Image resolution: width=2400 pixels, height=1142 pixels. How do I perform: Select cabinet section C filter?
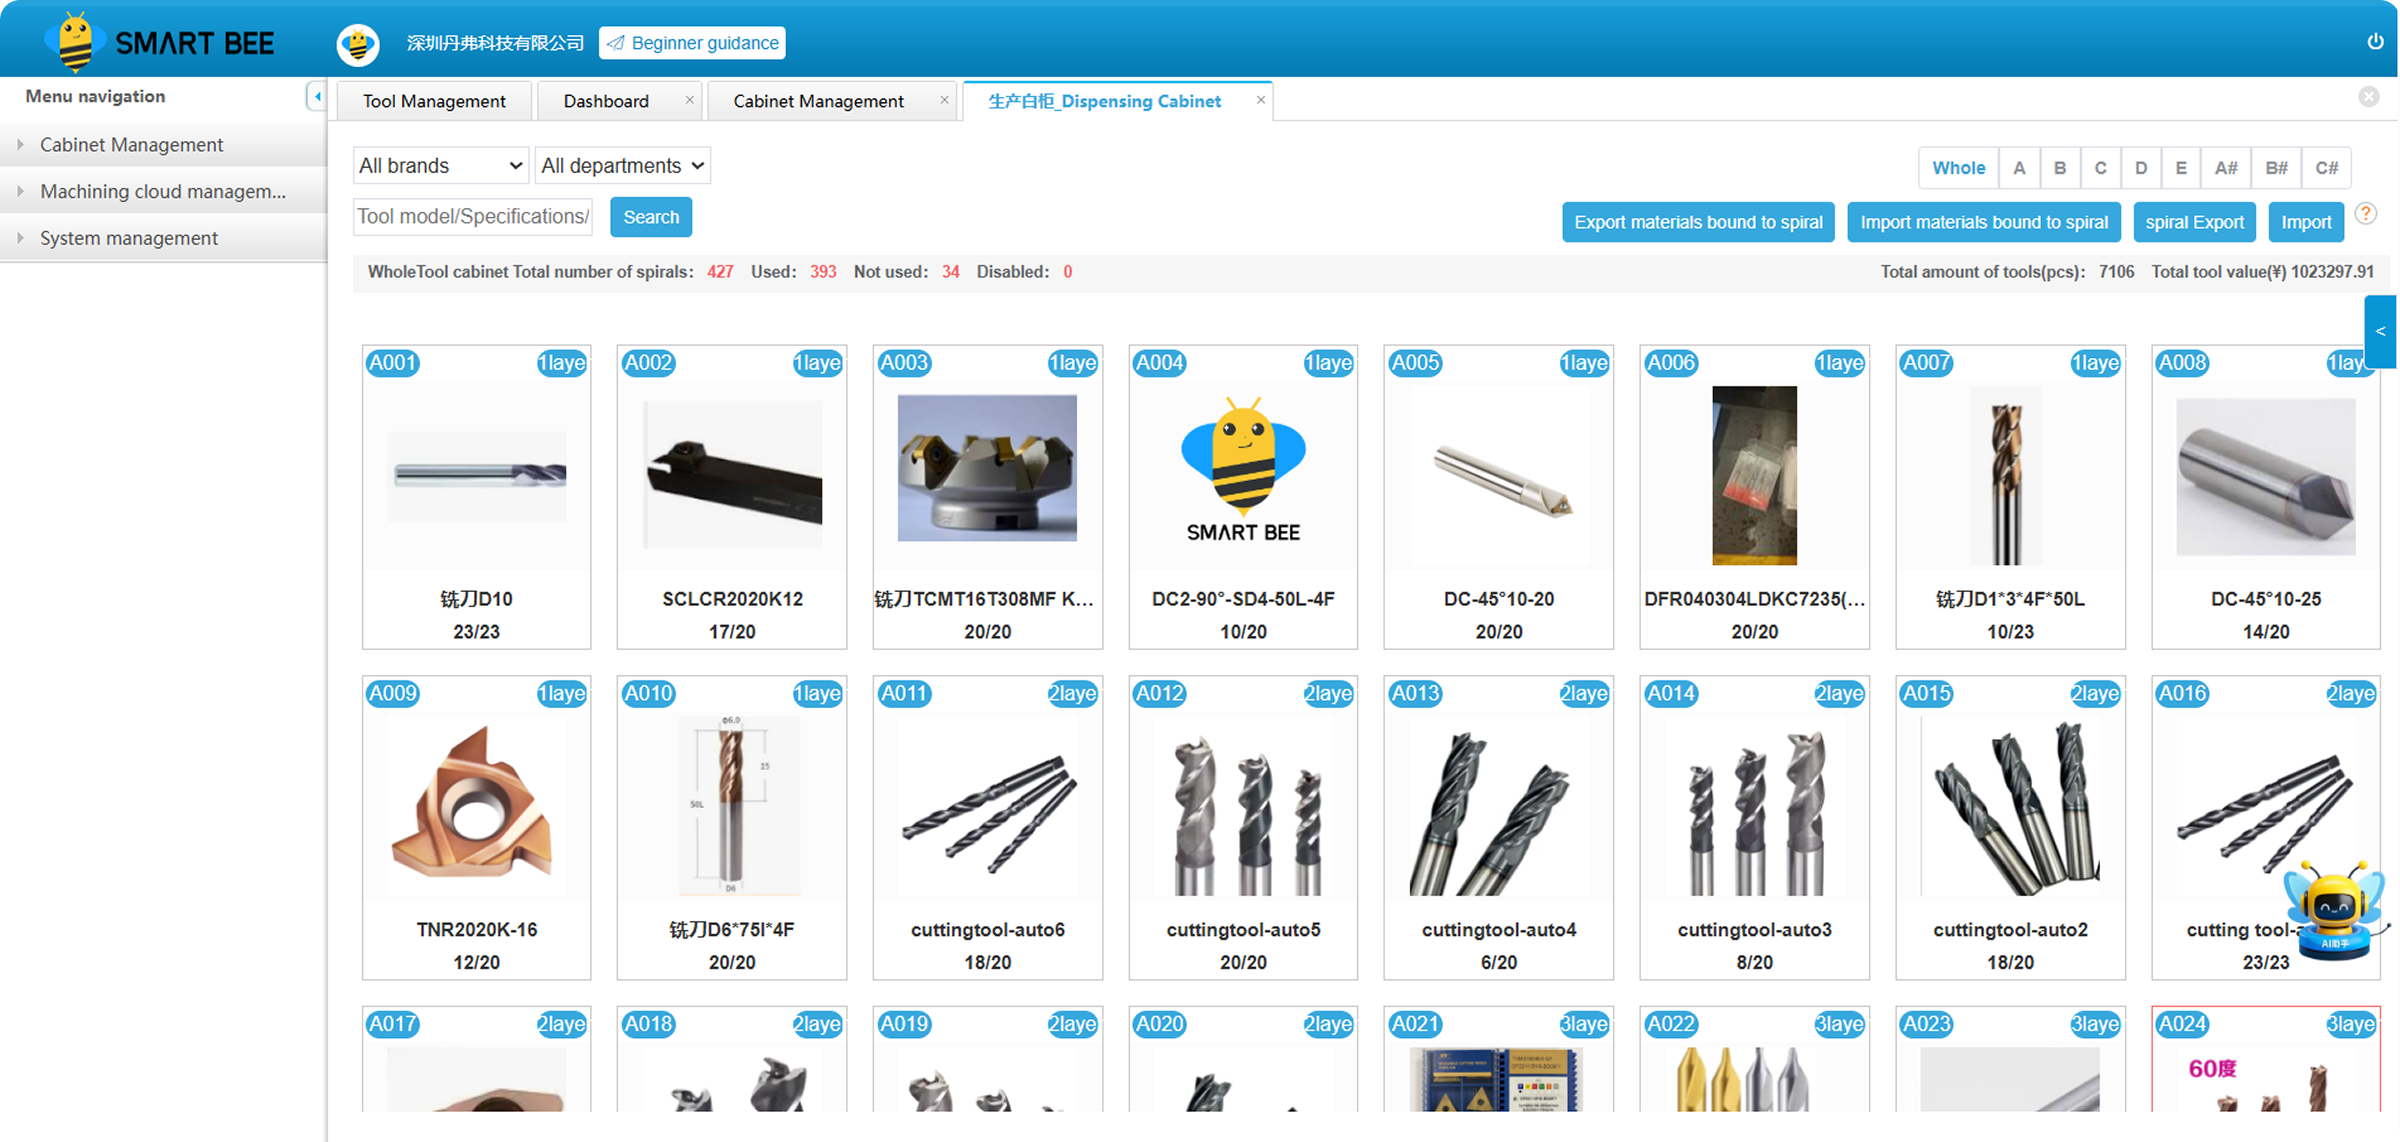[x=2100, y=168]
